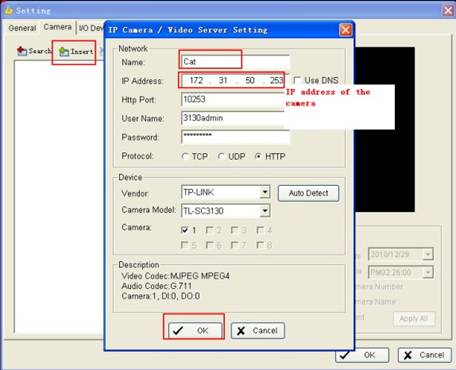
Task: Uncheck the Camera 1 checkbox
Action: (x=184, y=230)
